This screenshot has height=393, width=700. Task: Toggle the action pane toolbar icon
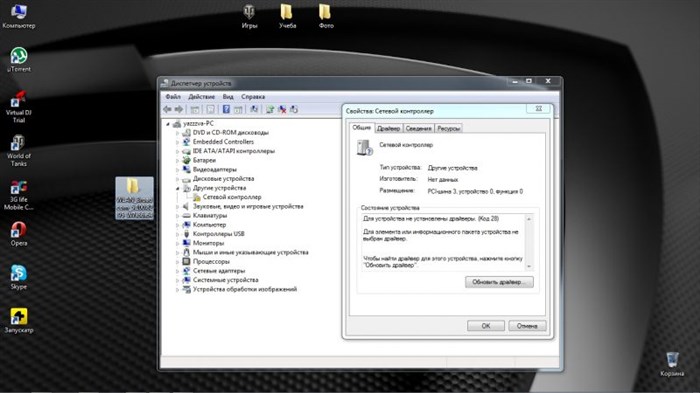click(x=238, y=109)
